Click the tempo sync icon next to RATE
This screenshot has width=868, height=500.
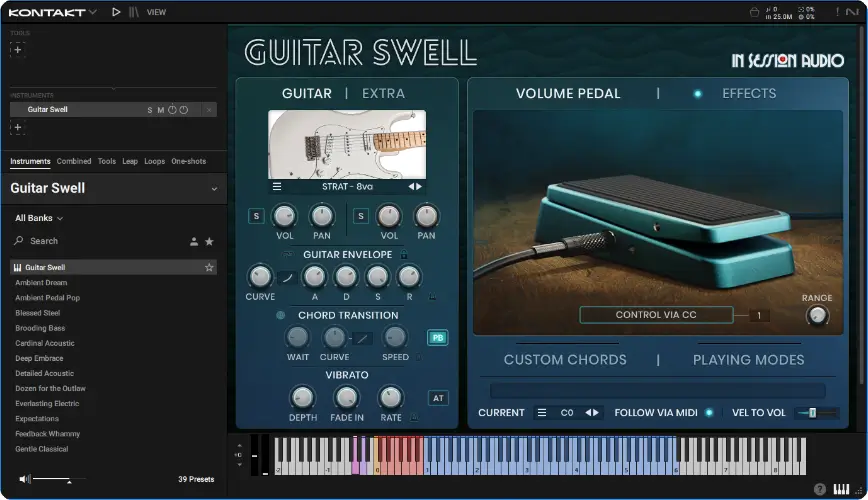(414, 417)
